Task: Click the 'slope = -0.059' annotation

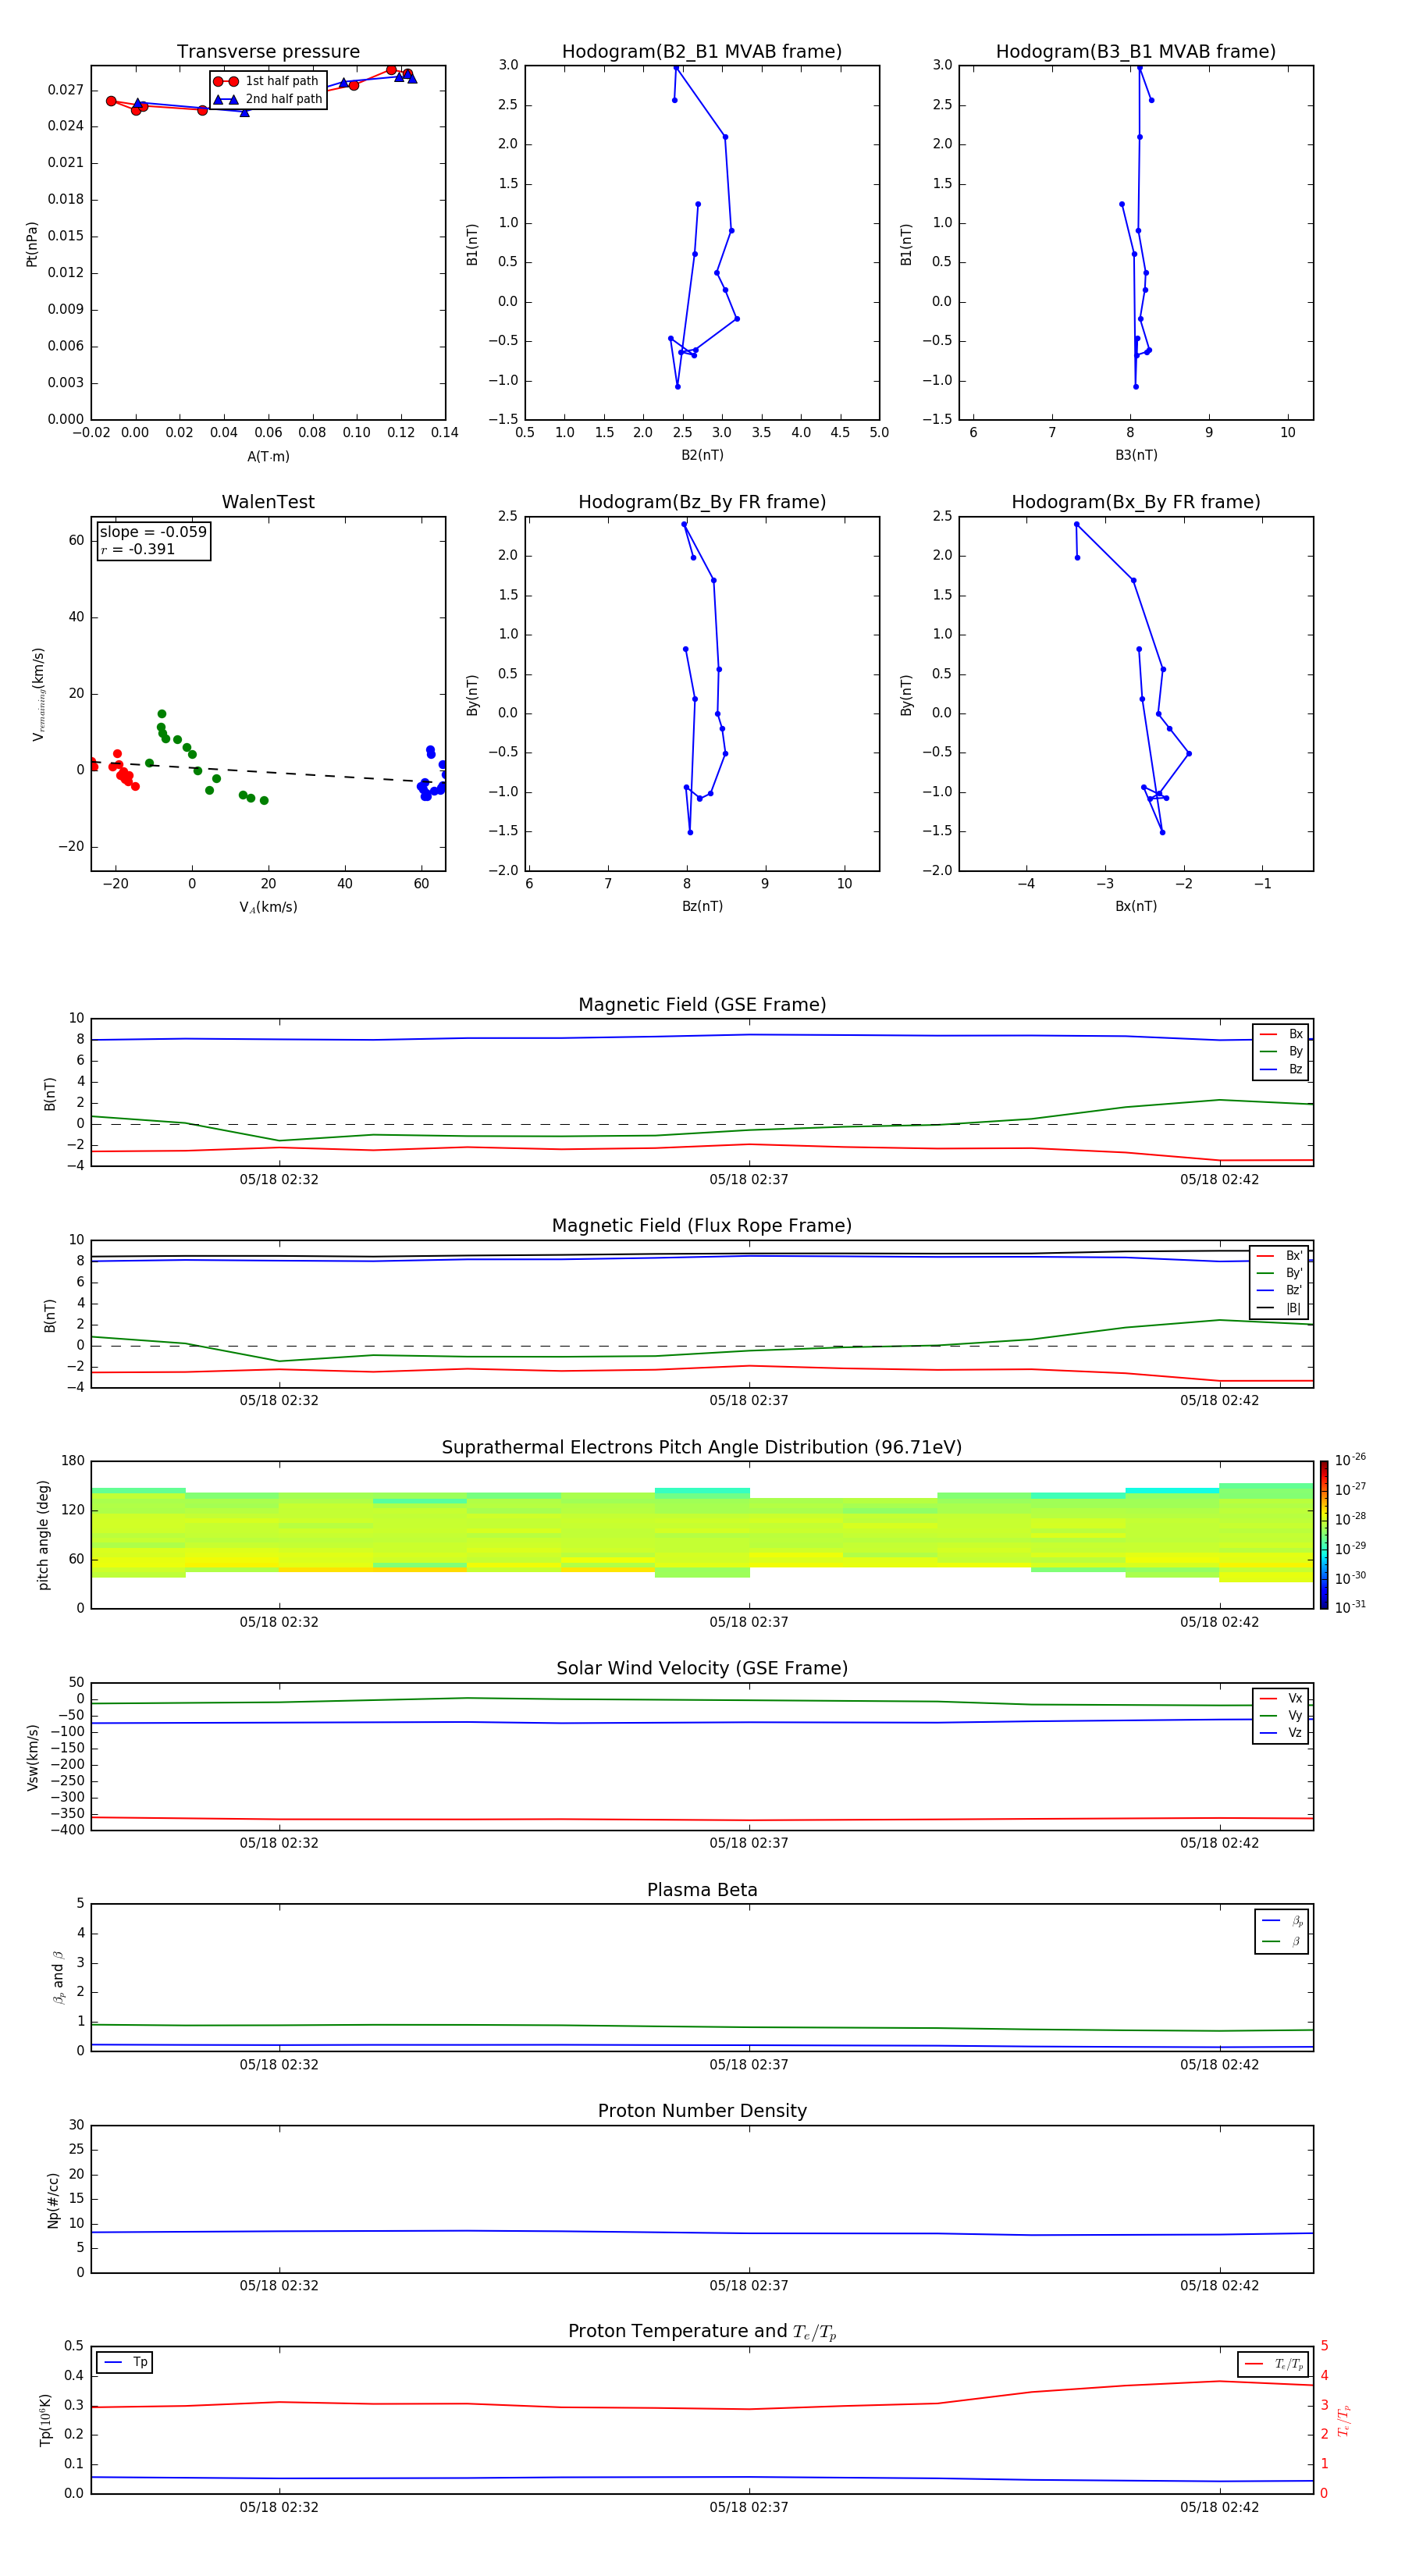Action: pyautogui.click(x=153, y=532)
